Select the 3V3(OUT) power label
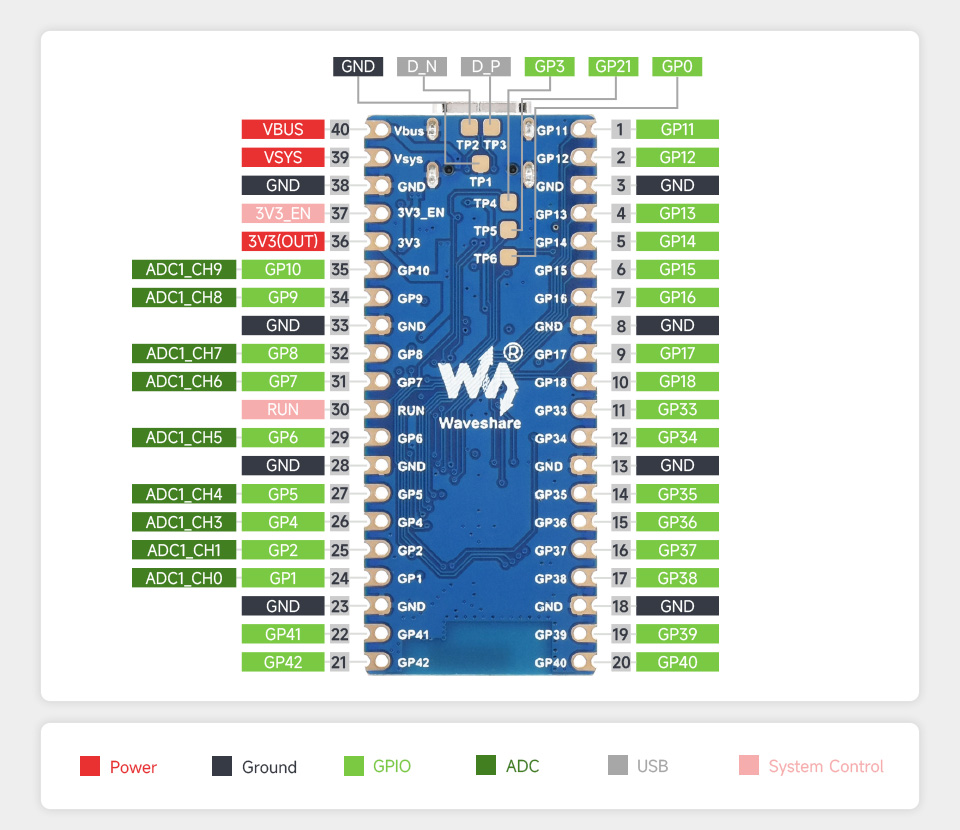 click(283, 241)
